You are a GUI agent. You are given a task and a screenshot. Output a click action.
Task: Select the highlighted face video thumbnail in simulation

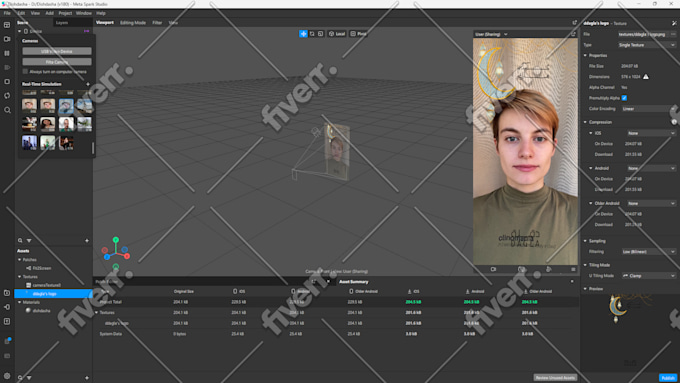[66, 105]
